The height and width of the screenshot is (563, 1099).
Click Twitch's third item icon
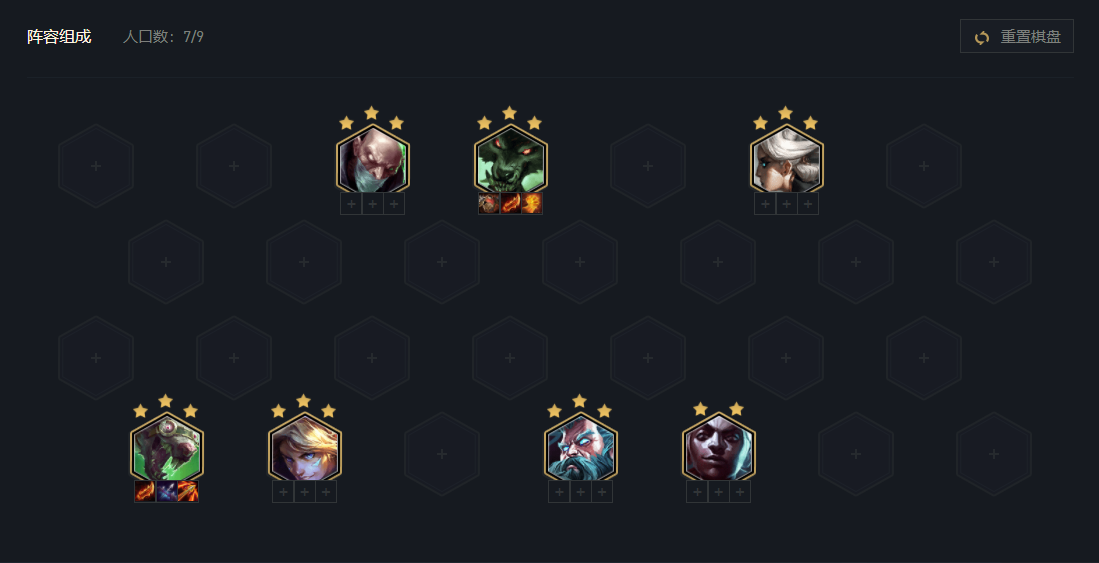point(188,491)
